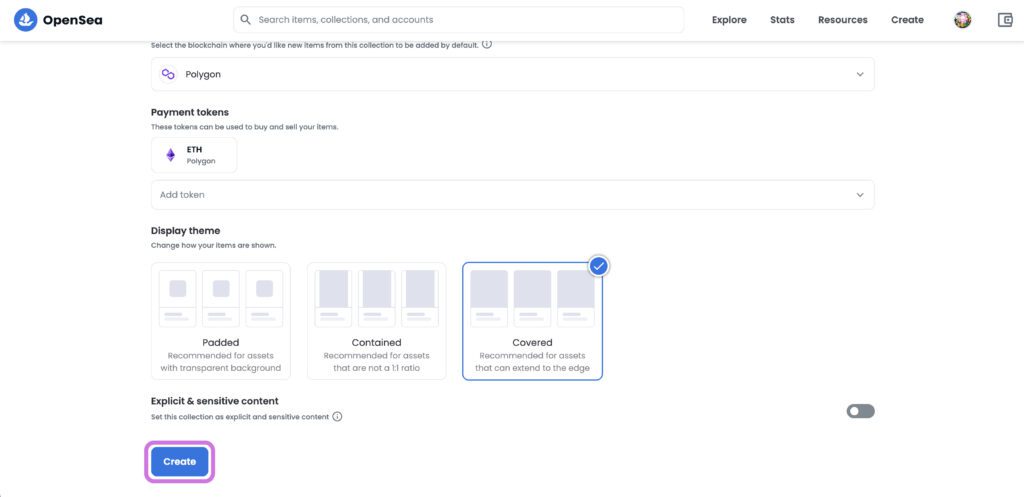
Task: Open the Create menu in header
Action: point(907,20)
